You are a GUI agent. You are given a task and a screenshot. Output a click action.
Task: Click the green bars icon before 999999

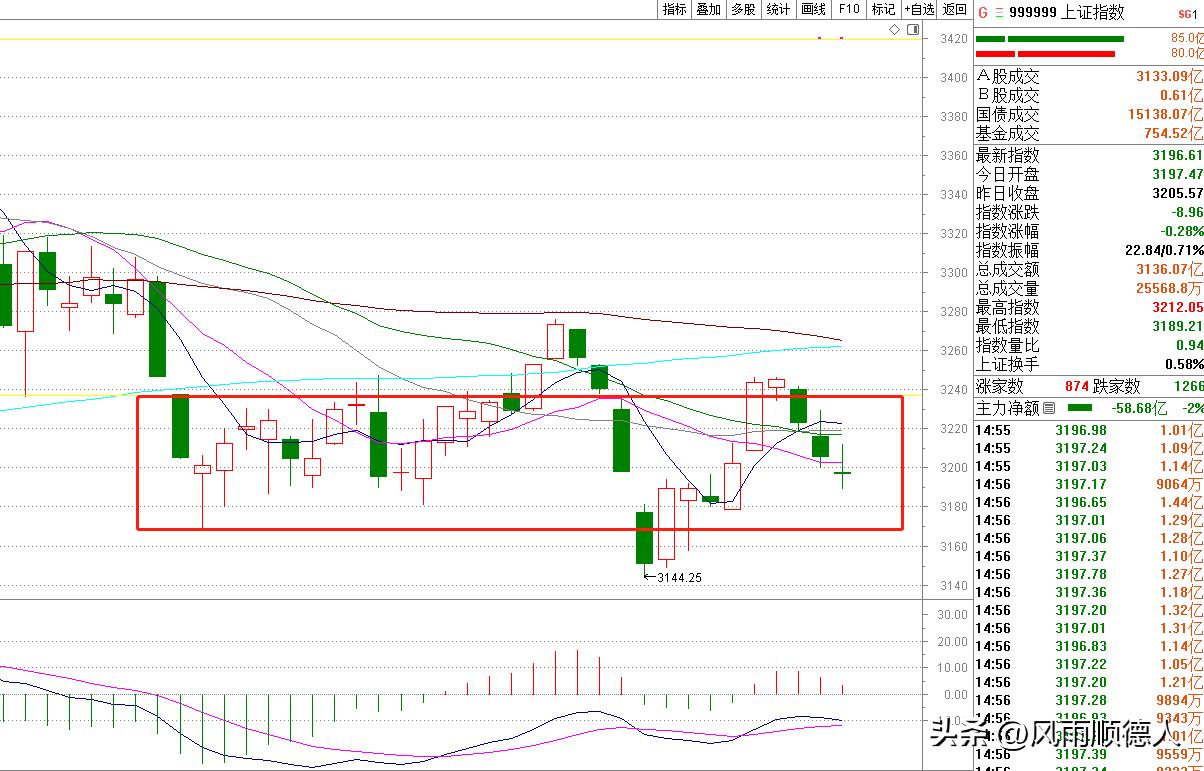pyautogui.click(x=999, y=13)
